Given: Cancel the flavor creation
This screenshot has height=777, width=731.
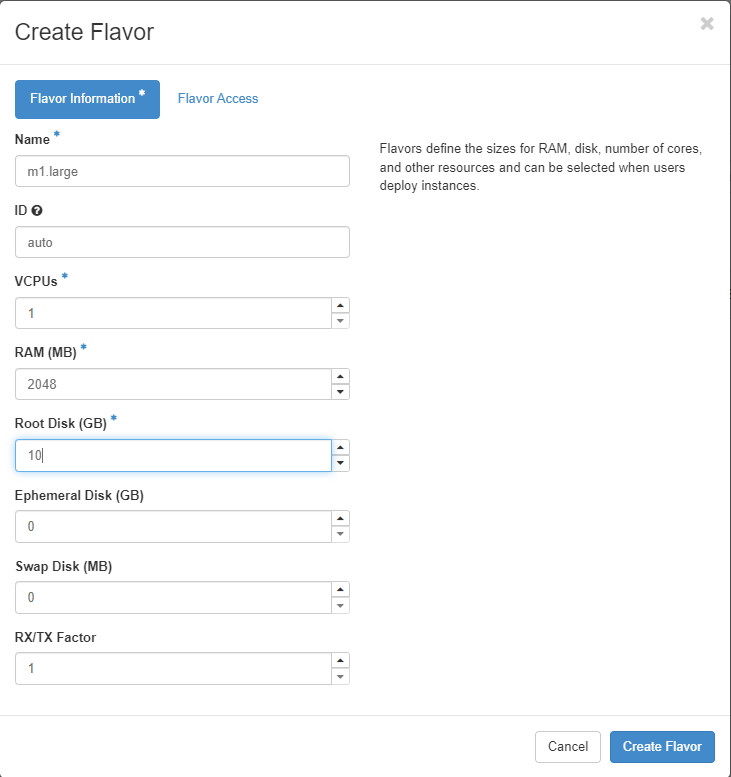Looking at the screenshot, I should (568, 747).
